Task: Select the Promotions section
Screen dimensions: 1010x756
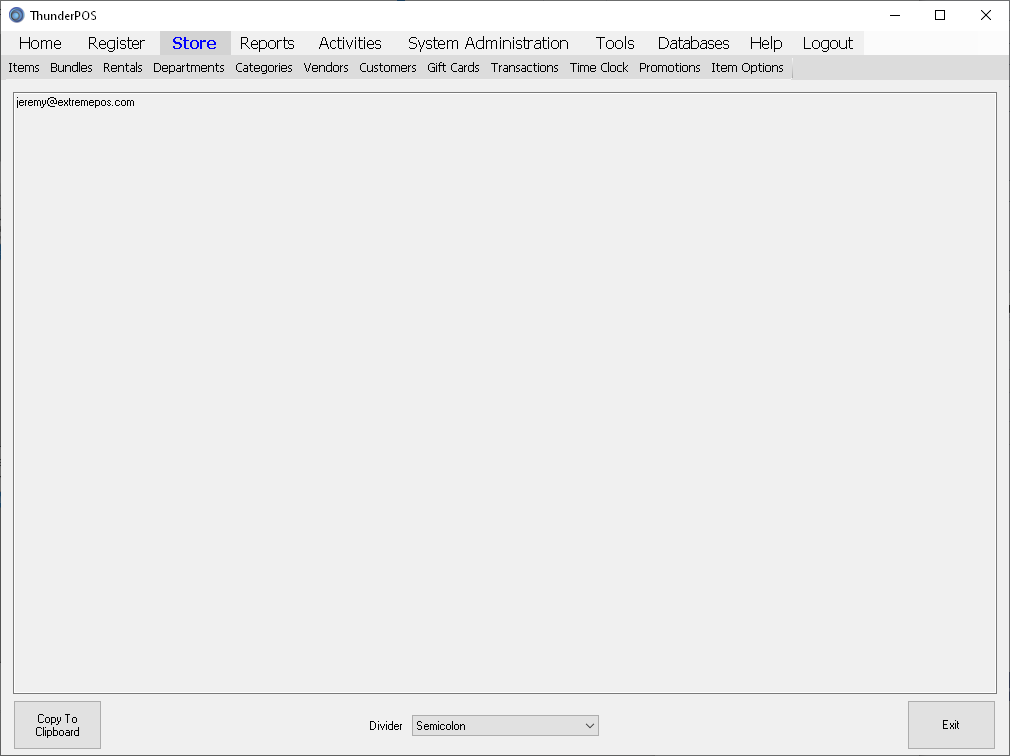Action: 669,68
